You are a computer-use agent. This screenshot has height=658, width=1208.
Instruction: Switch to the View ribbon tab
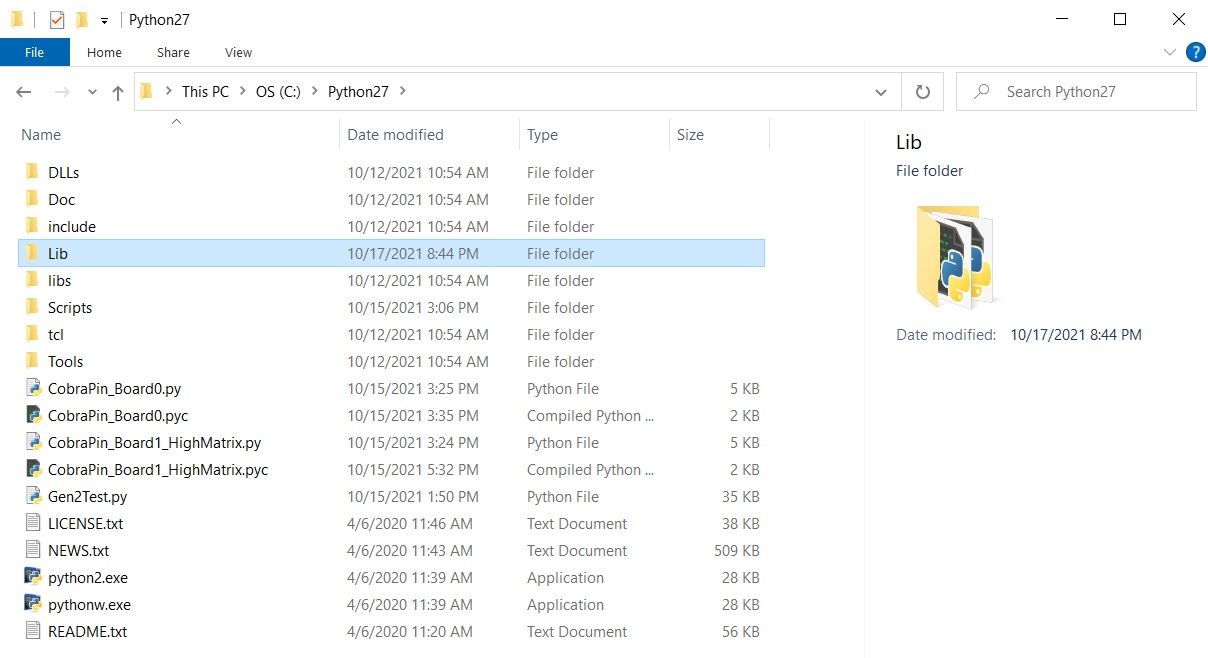pyautogui.click(x=238, y=52)
